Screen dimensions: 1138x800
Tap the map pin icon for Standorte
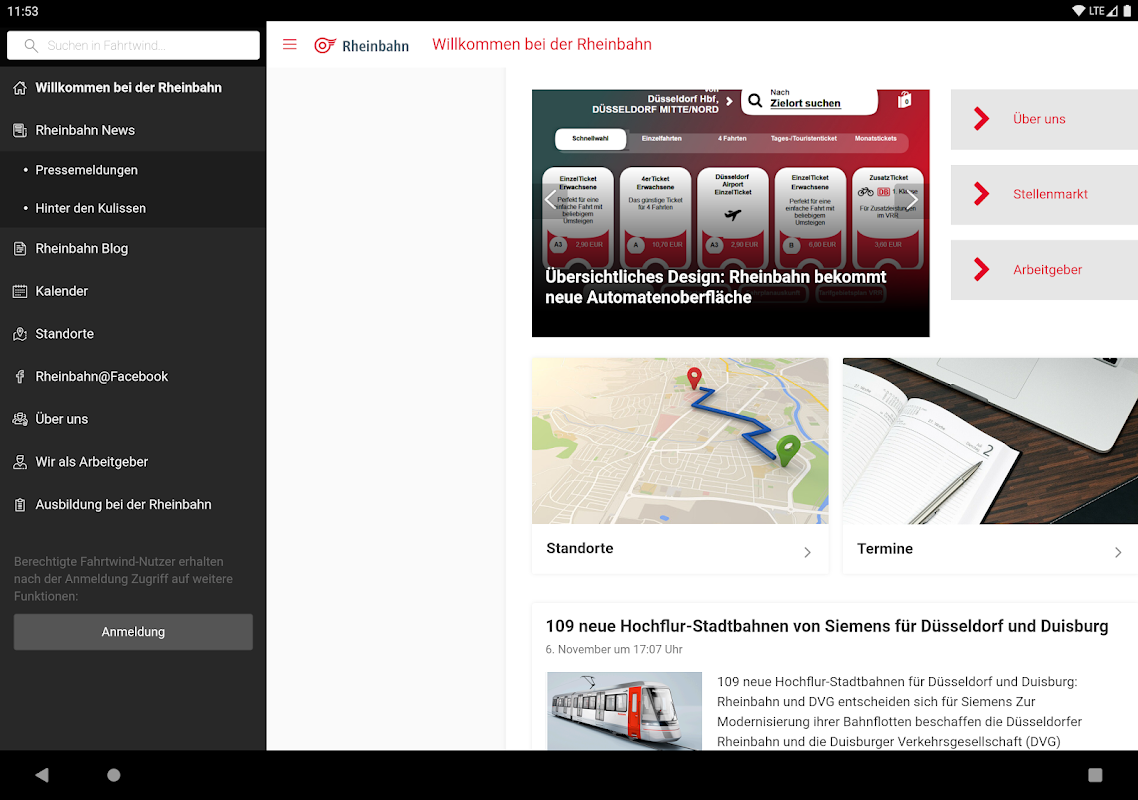point(20,334)
